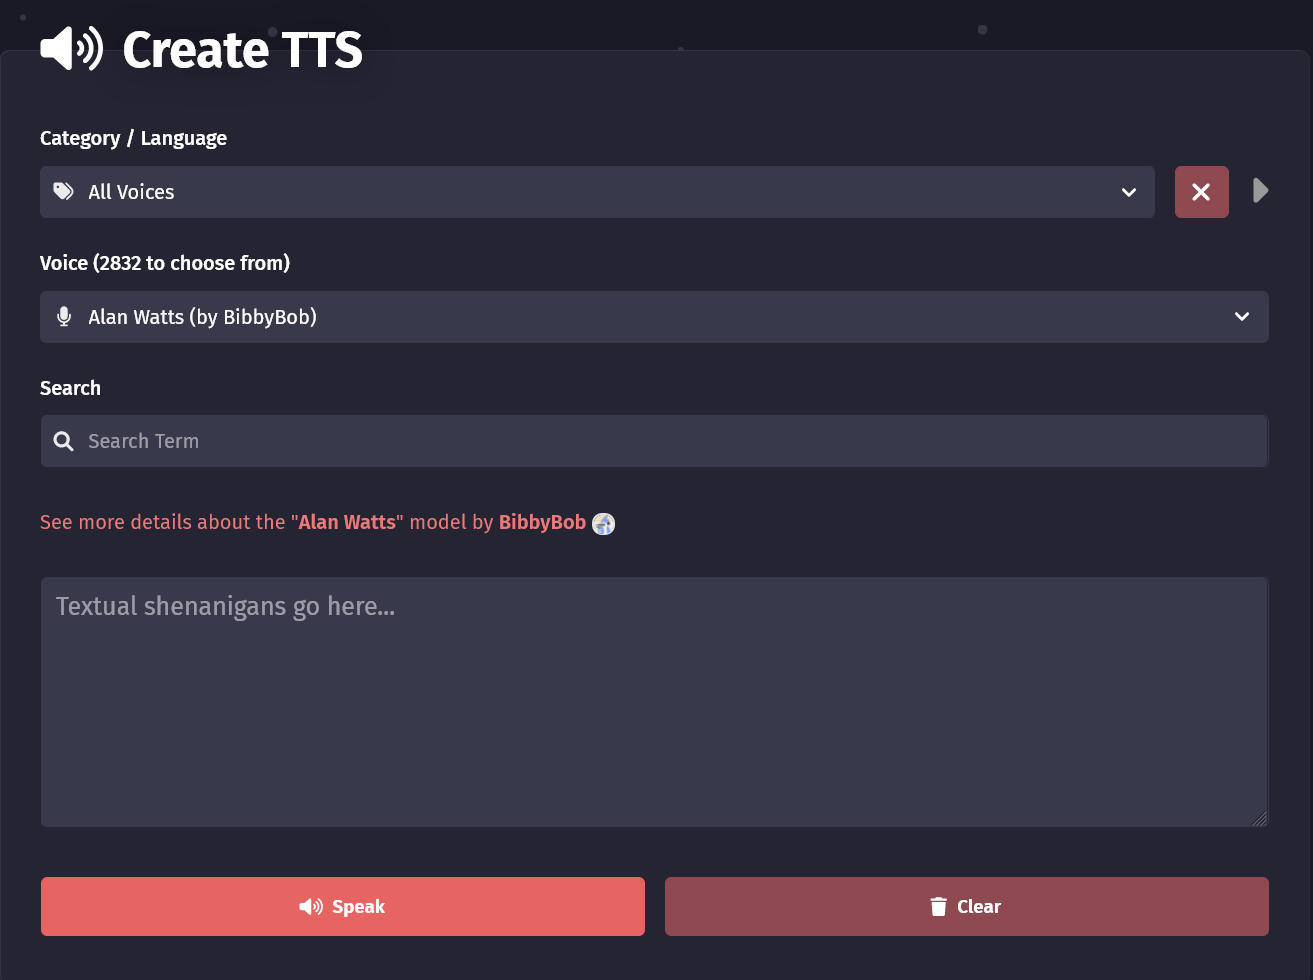Click into the Textual shenanigans text area
Image resolution: width=1313 pixels, height=980 pixels.
pyautogui.click(x=654, y=702)
